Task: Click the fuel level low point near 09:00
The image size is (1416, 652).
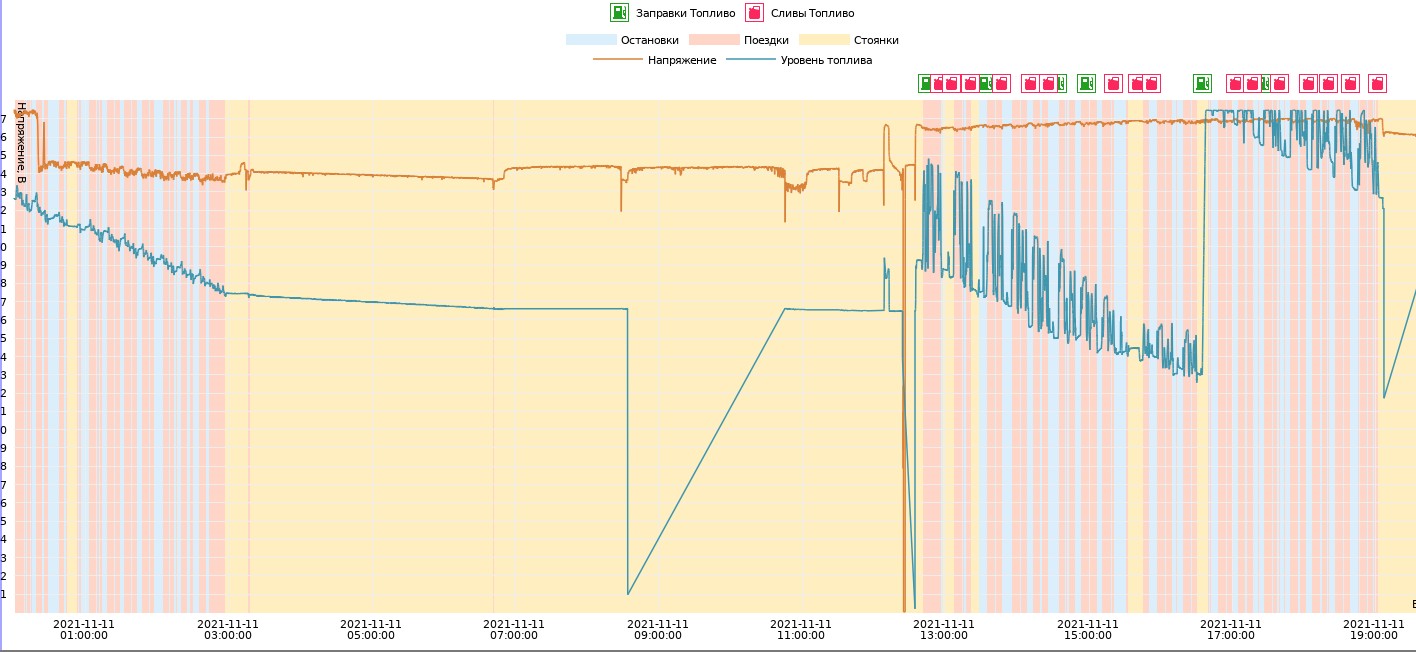Action: (x=628, y=594)
